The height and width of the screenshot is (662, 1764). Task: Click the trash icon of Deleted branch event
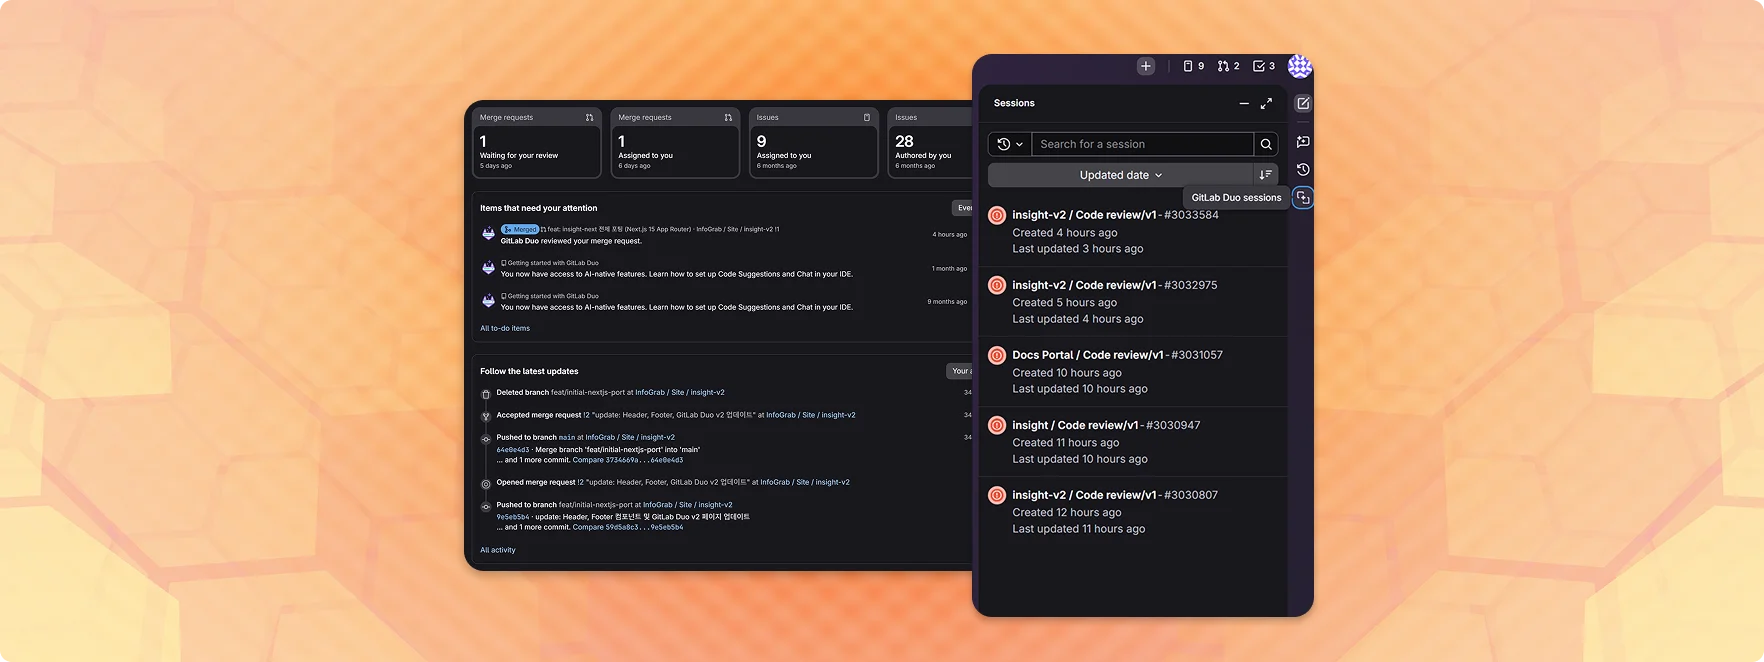tap(486, 394)
